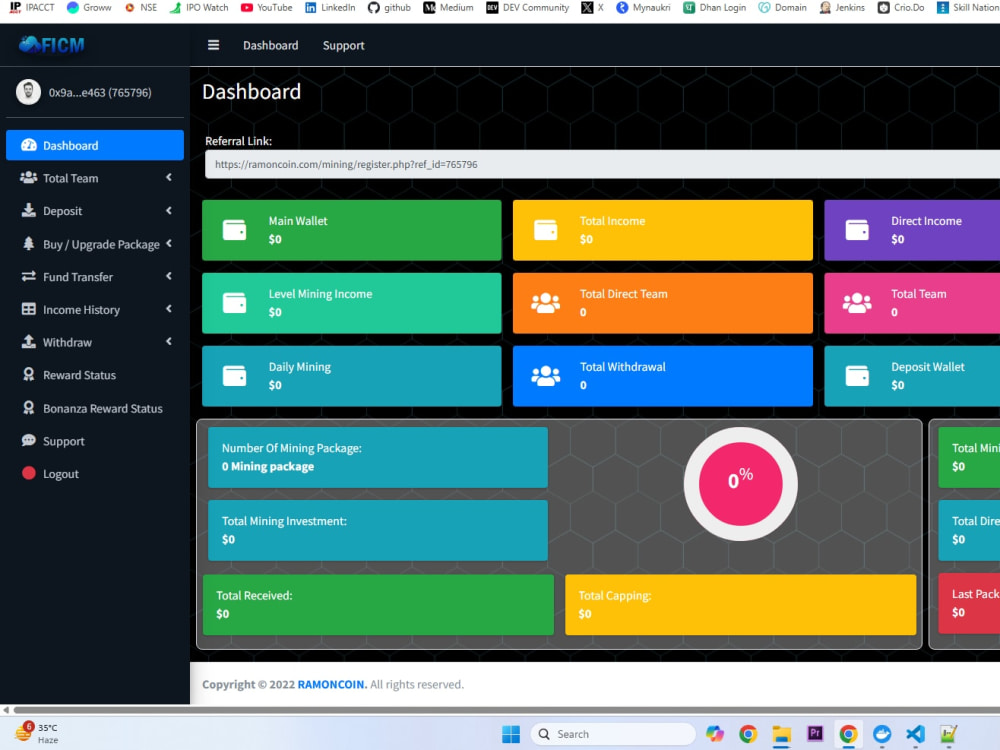Viewport: 1000px width, 750px height.
Task: Expand the Fund Transfer submenu chevron
Action: pos(169,276)
